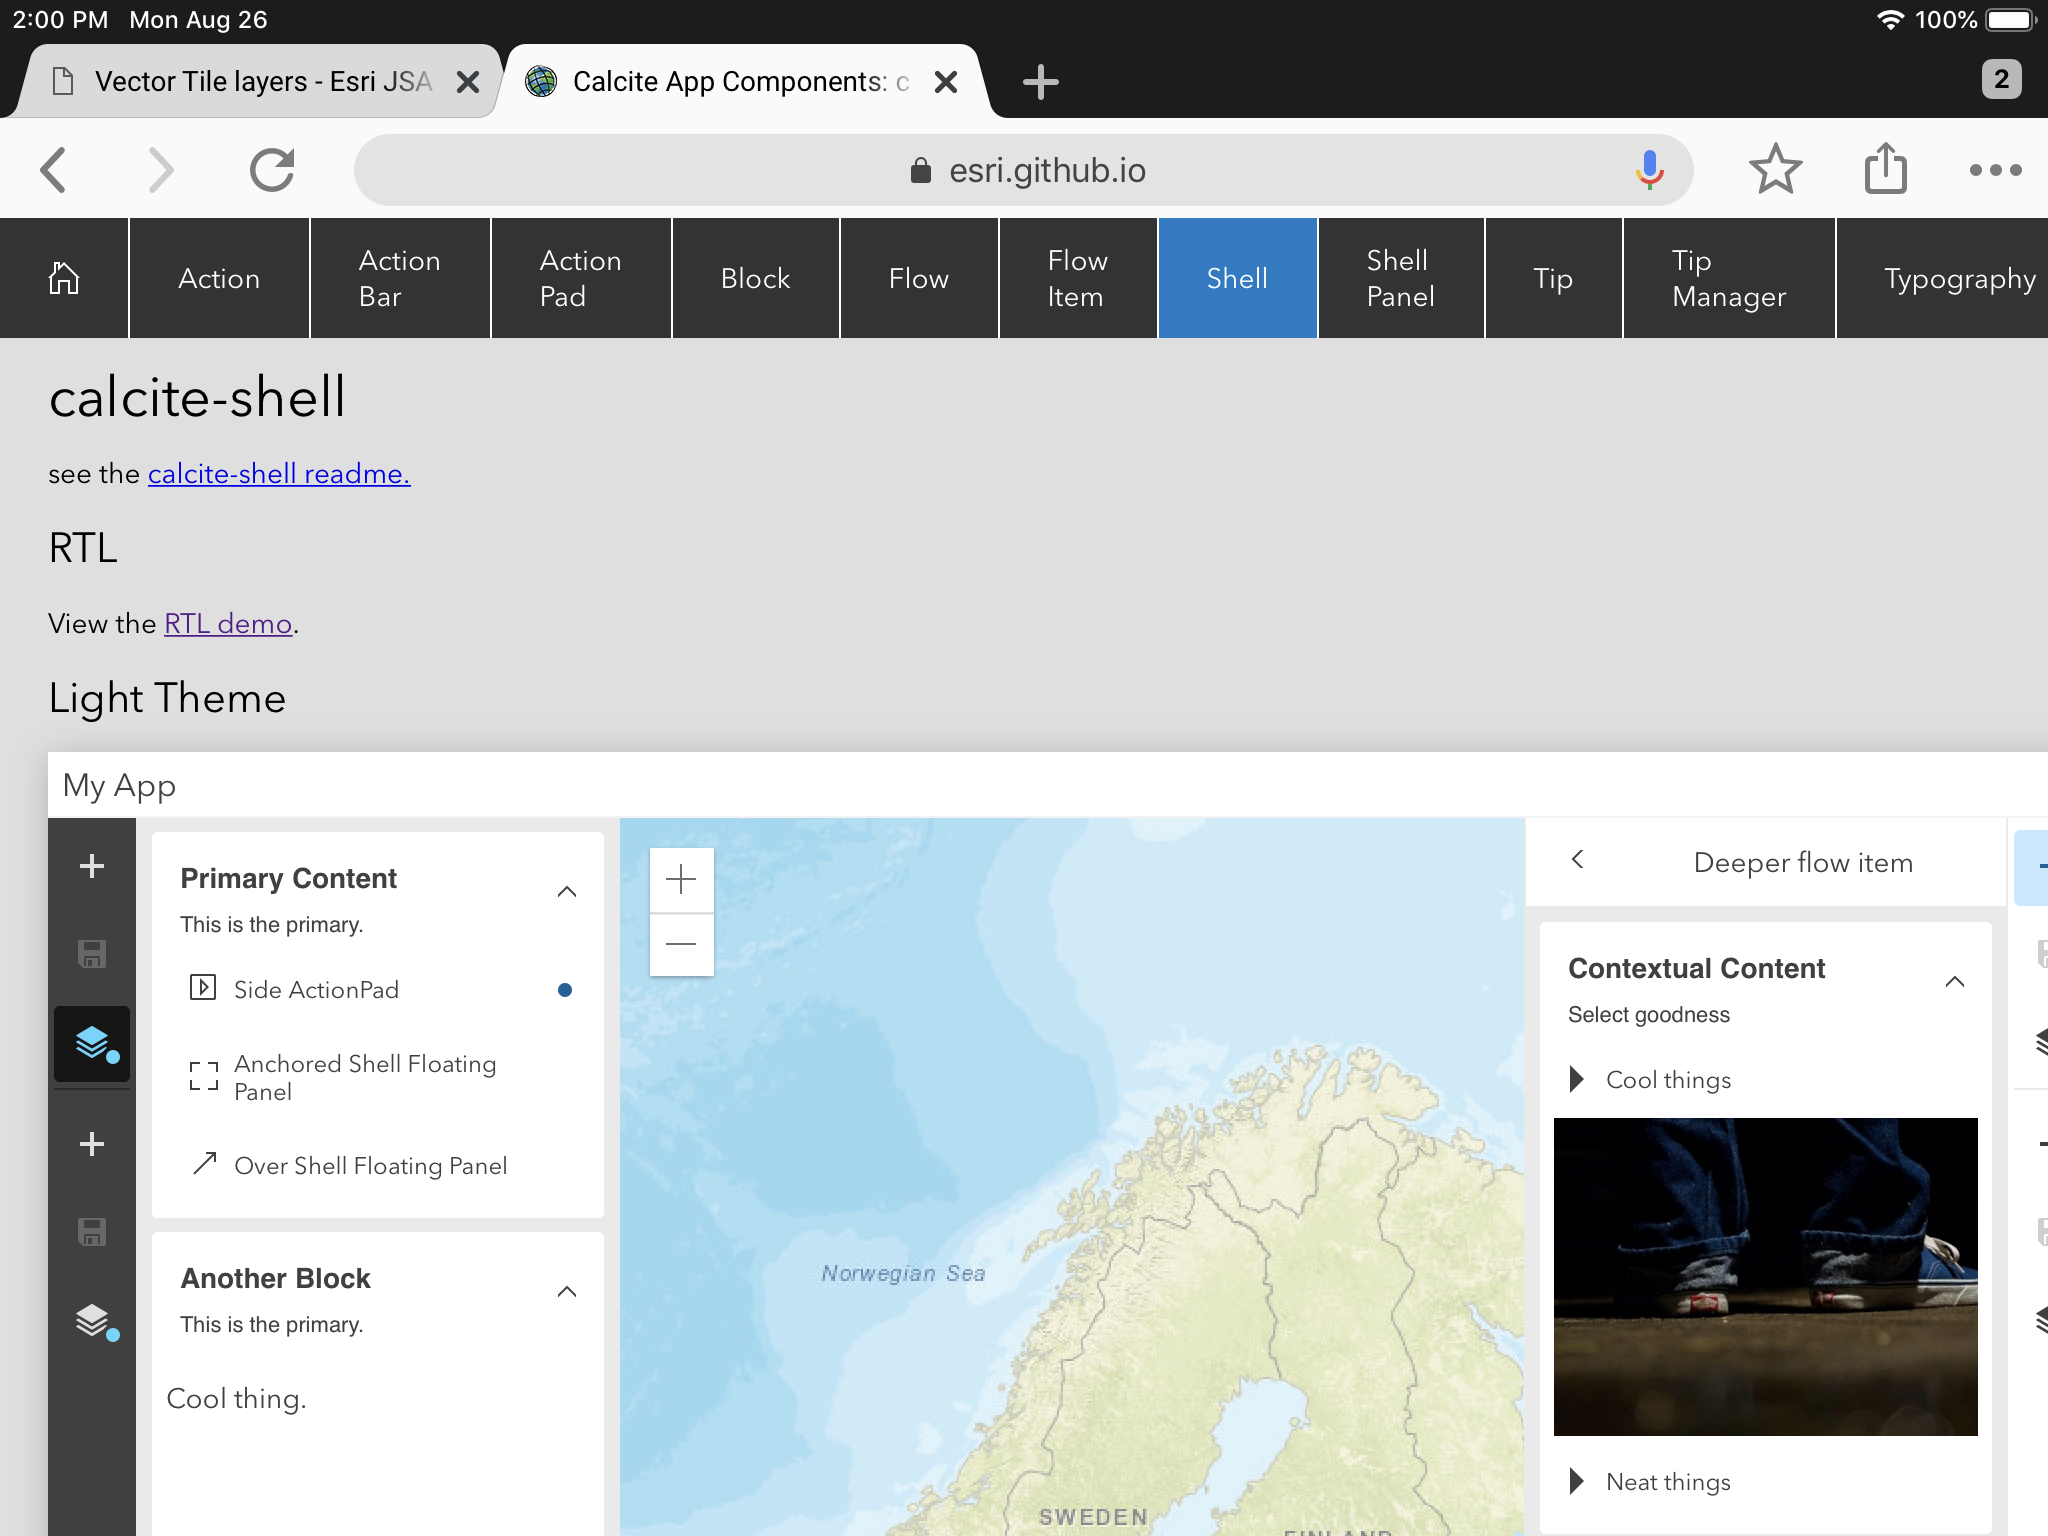Image resolution: width=2048 pixels, height=1536 pixels.
Task: Reload the current page
Action: tap(272, 170)
